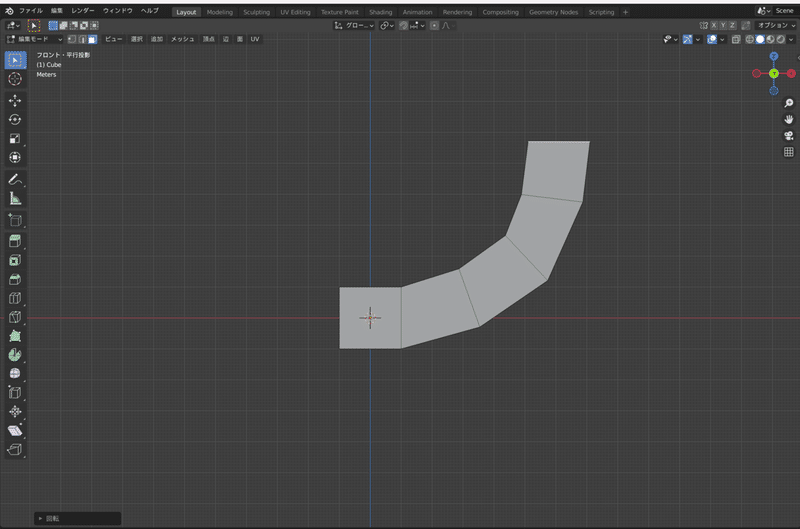Open transform orientation global dropdown

pyautogui.click(x=354, y=26)
